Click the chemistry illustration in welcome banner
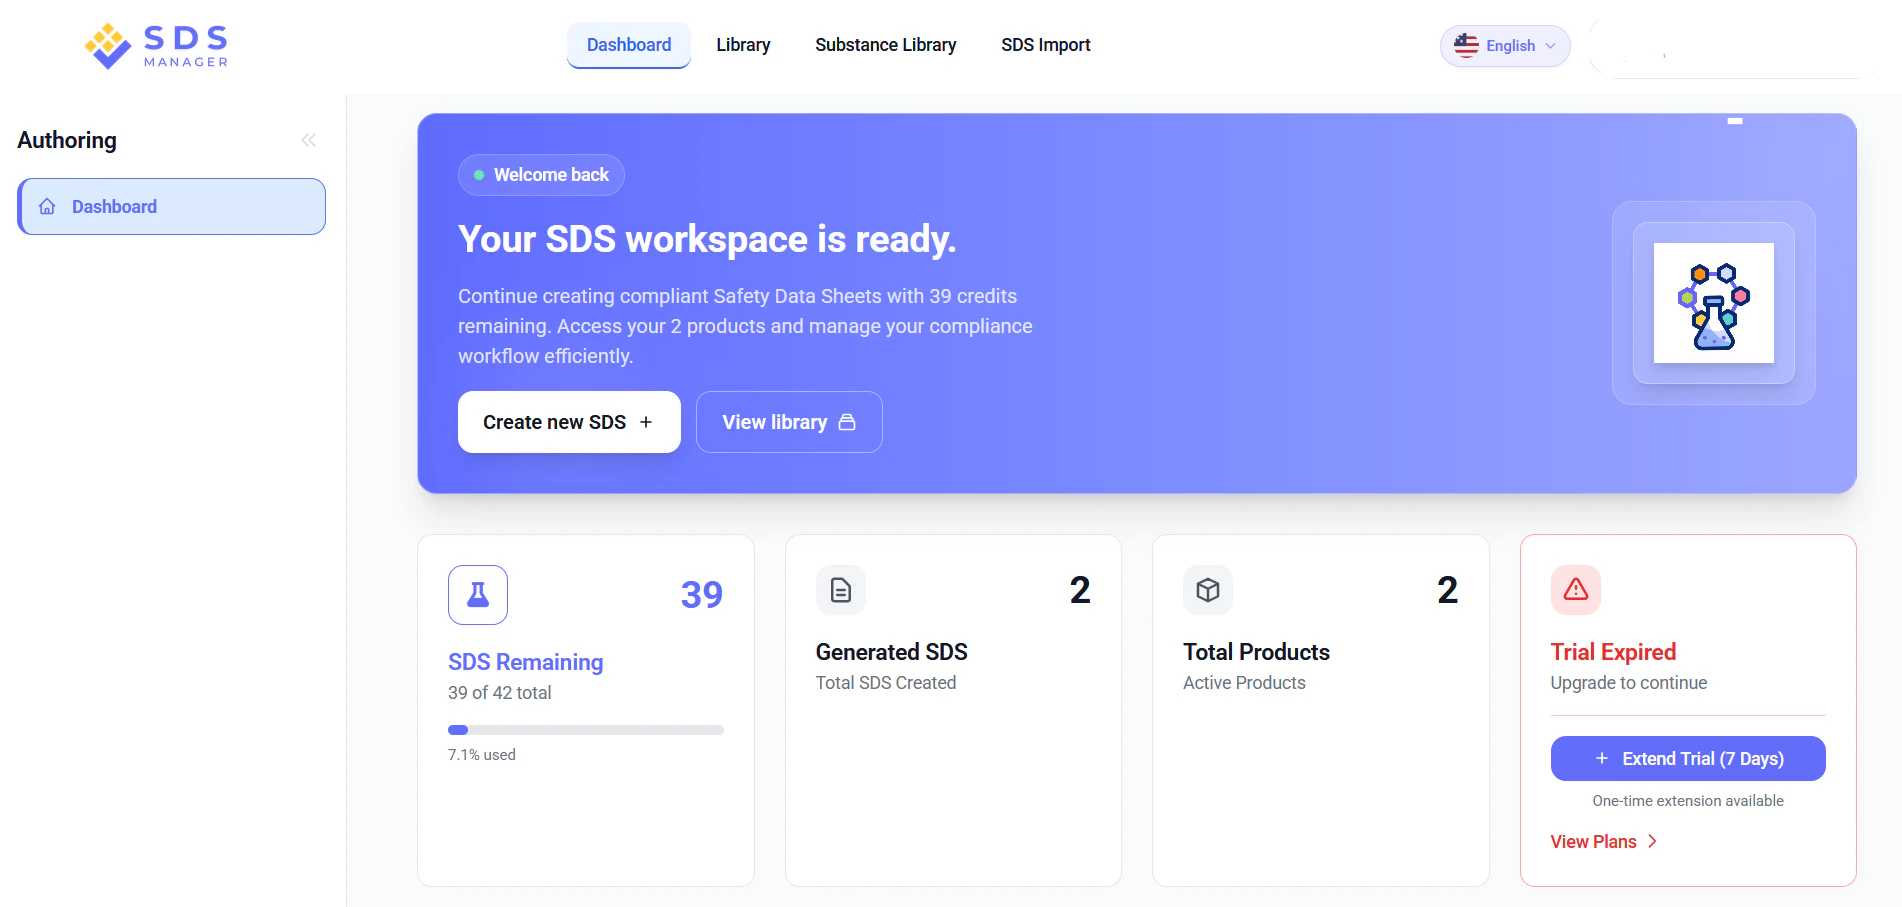1902x907 pixels. (1713, 302)
